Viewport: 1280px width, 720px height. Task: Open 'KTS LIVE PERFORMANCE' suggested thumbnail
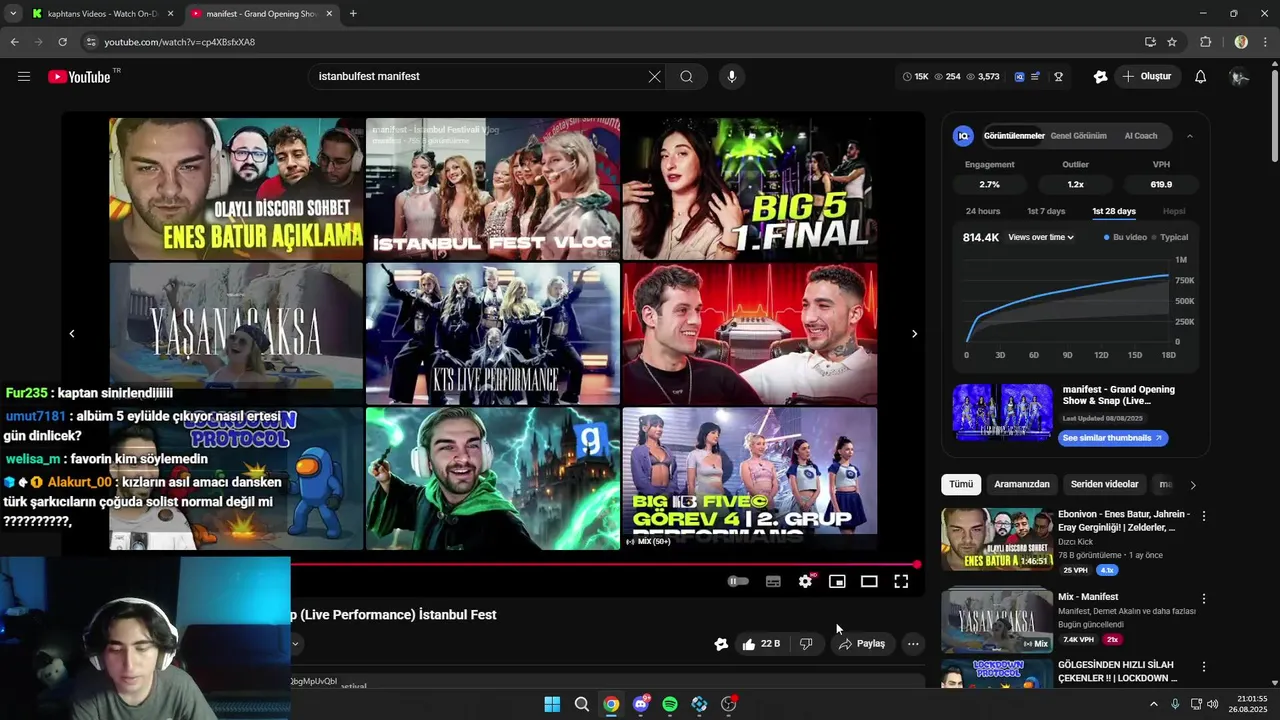tap(493, 334)
